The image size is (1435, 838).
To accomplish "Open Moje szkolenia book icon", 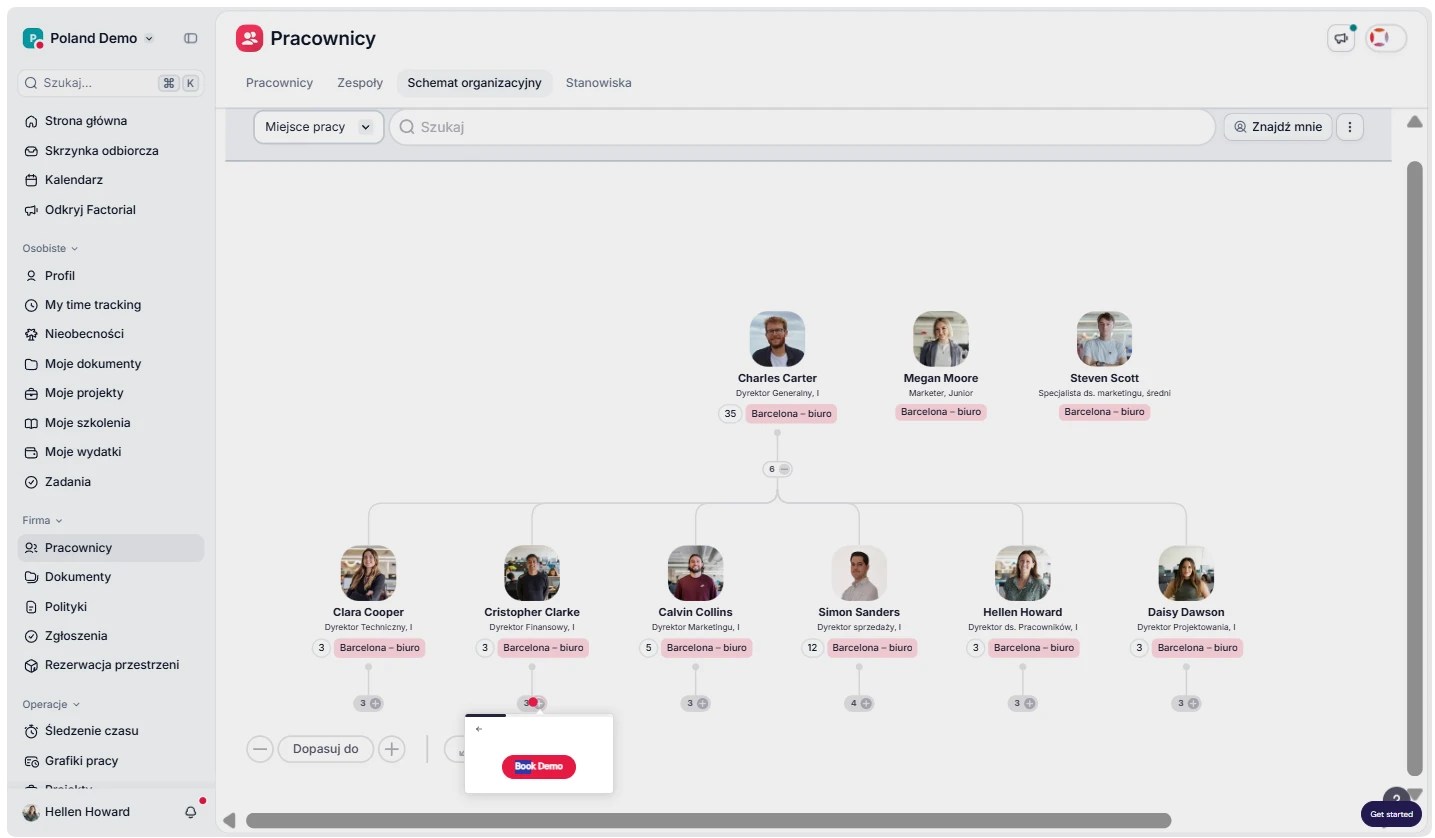I will pyautogui.click(x=31, y=423).
